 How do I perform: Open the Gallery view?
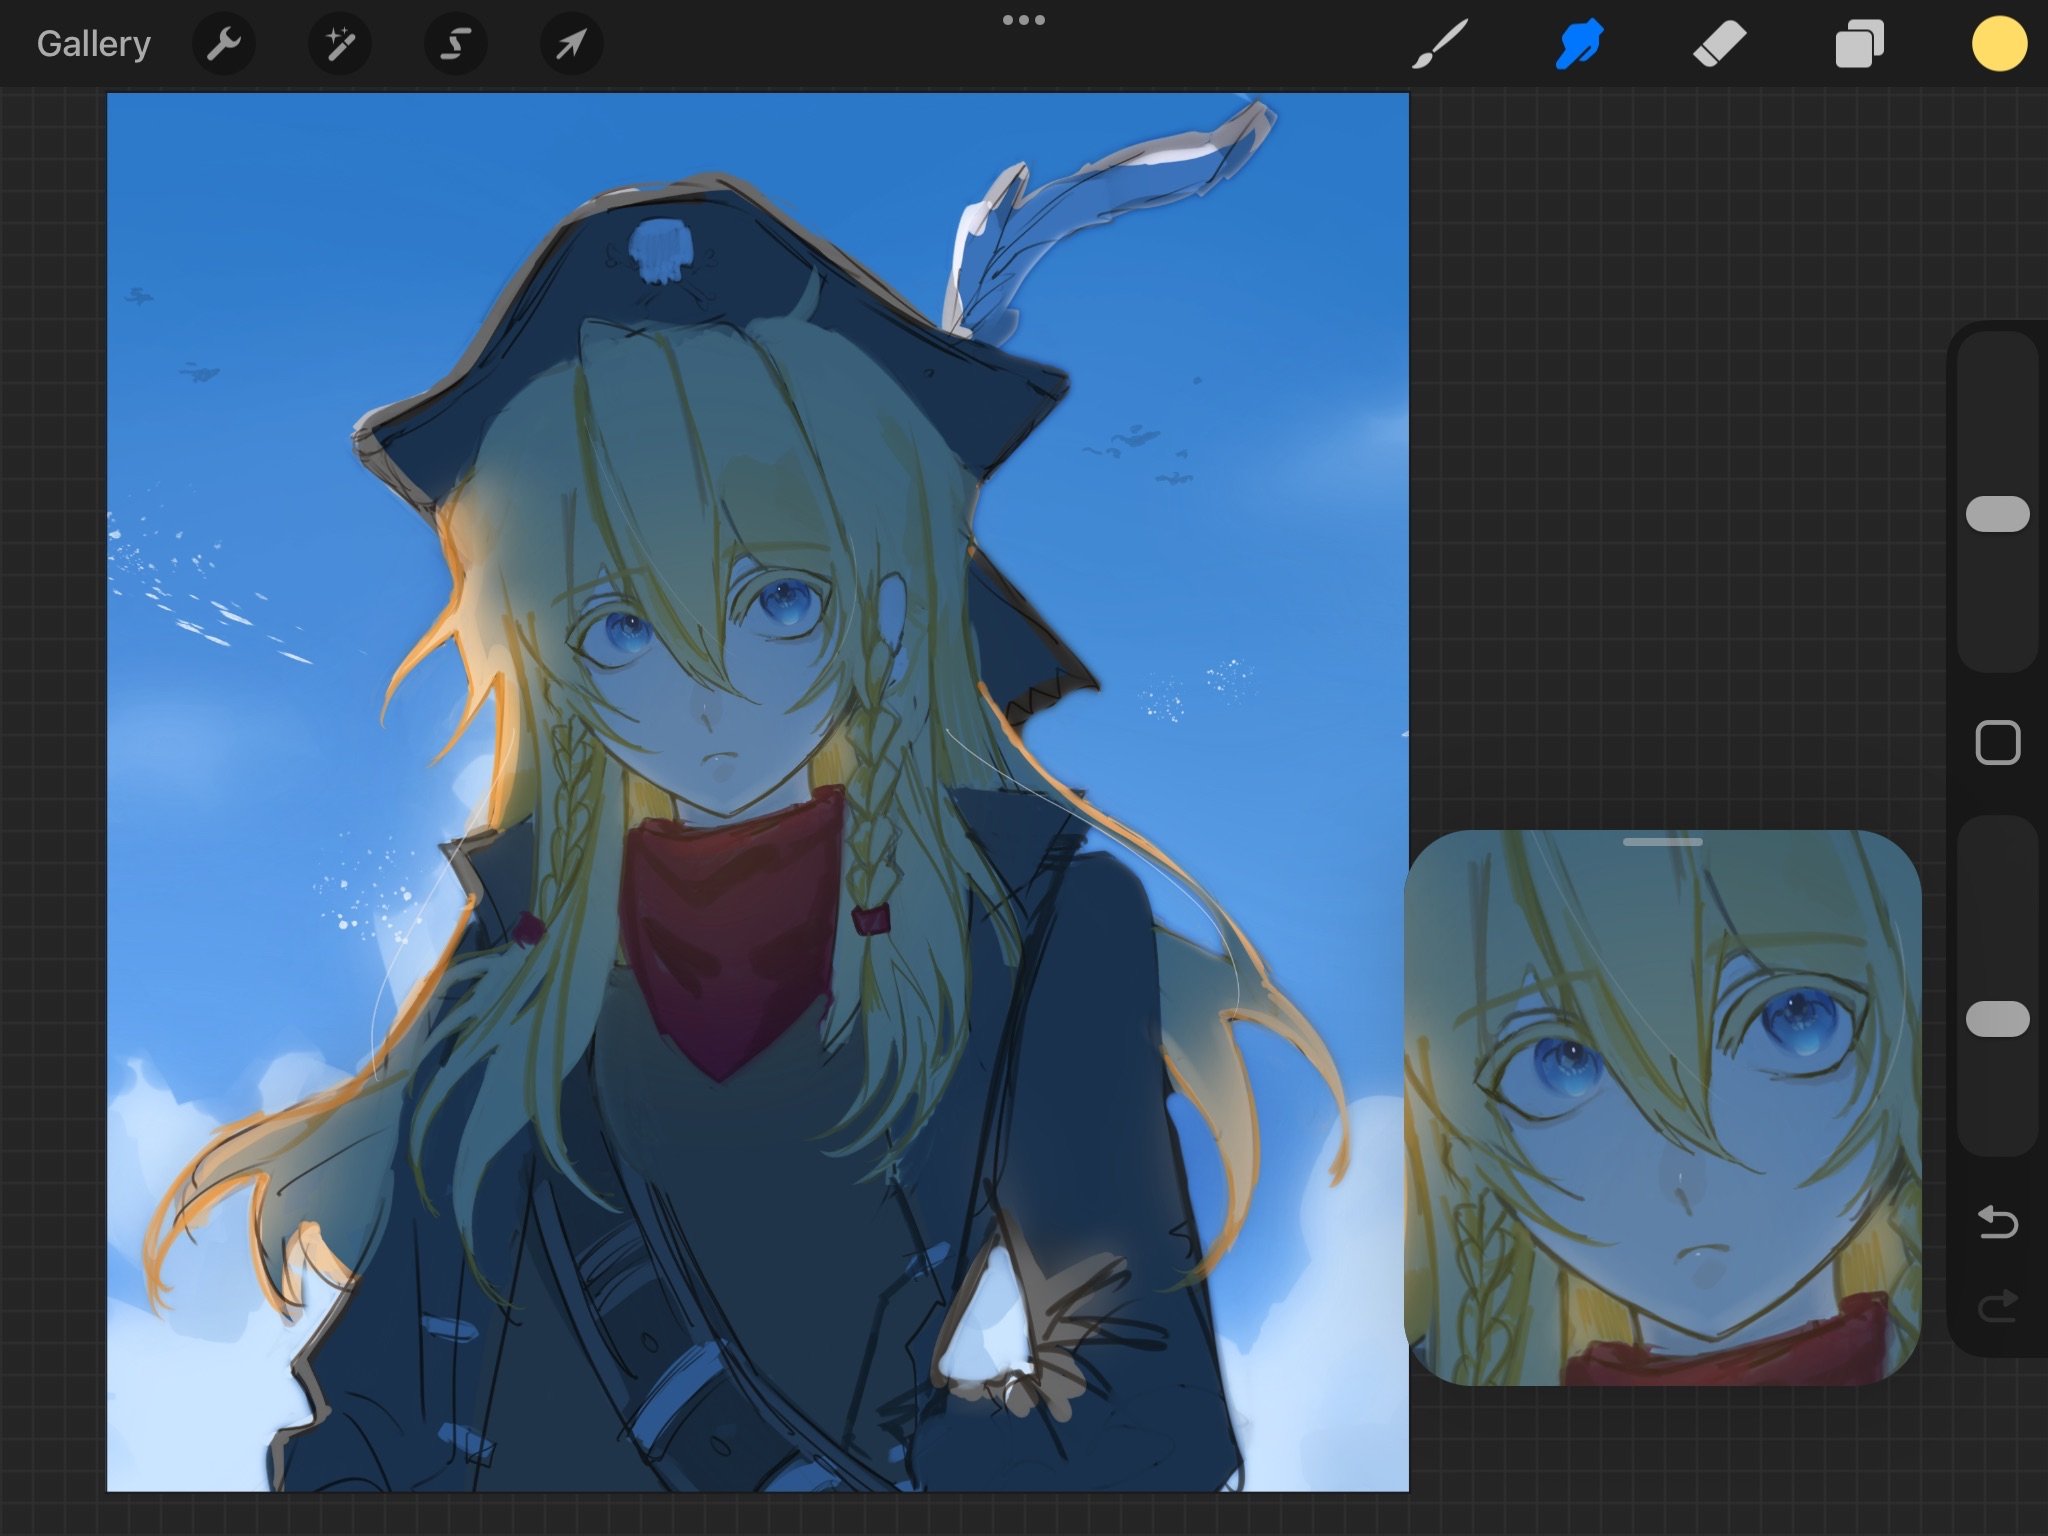click(x=93, y=44)
